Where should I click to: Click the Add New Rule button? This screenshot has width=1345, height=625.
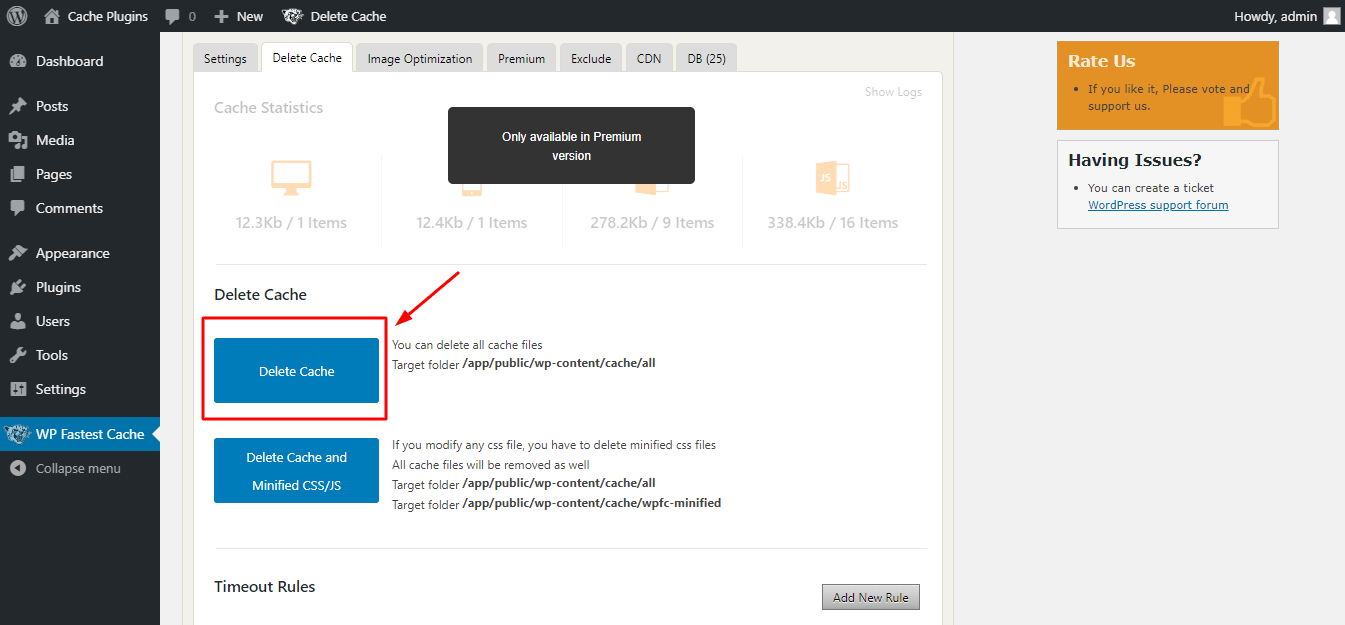[x=870, y=597]
